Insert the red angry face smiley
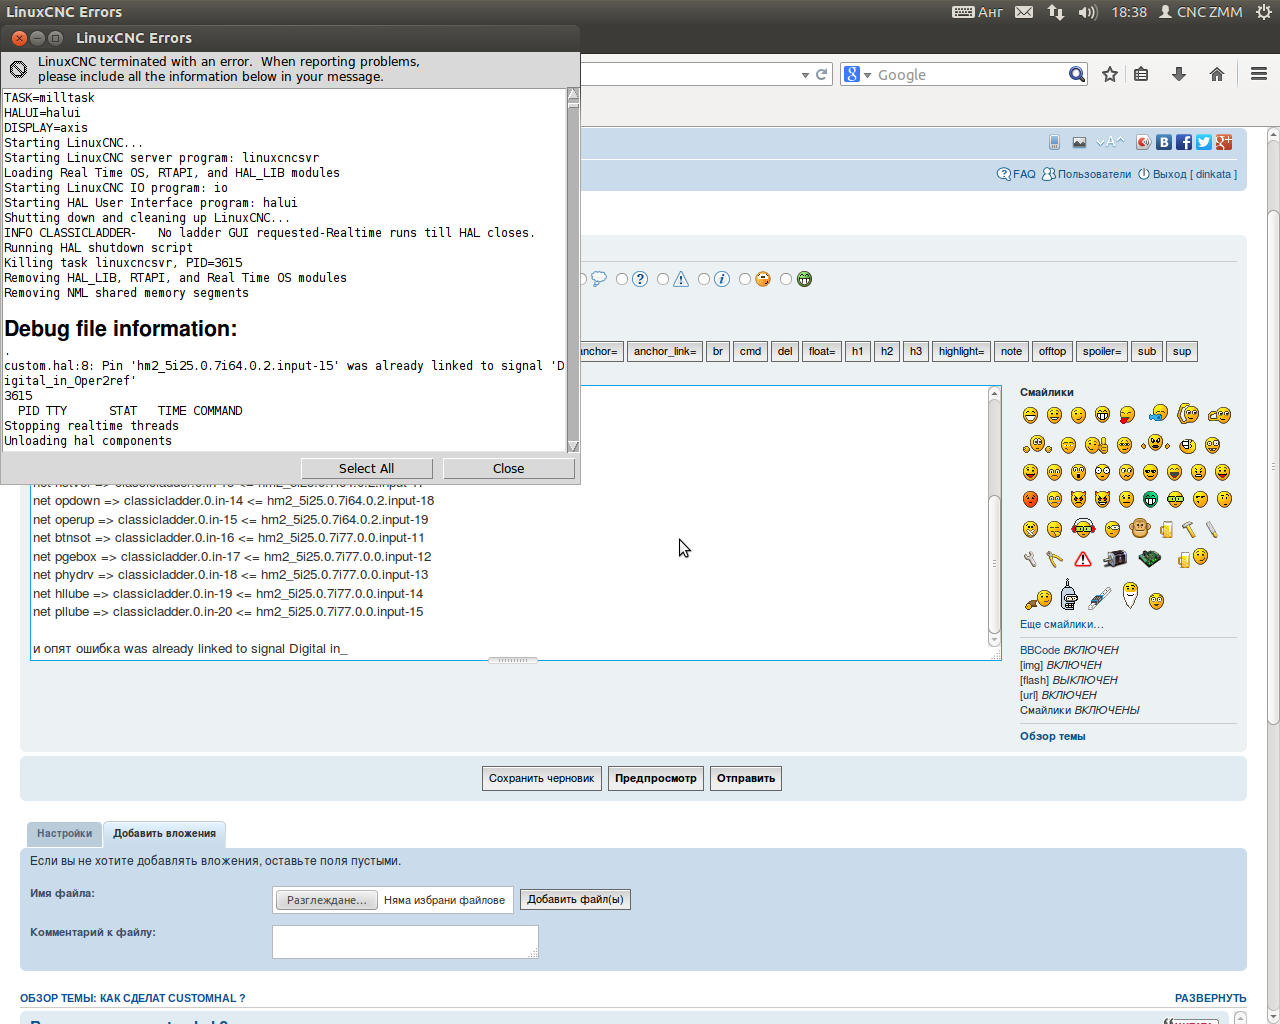The width and height of the screenshot is (1280, 1024). [1030, 499]
